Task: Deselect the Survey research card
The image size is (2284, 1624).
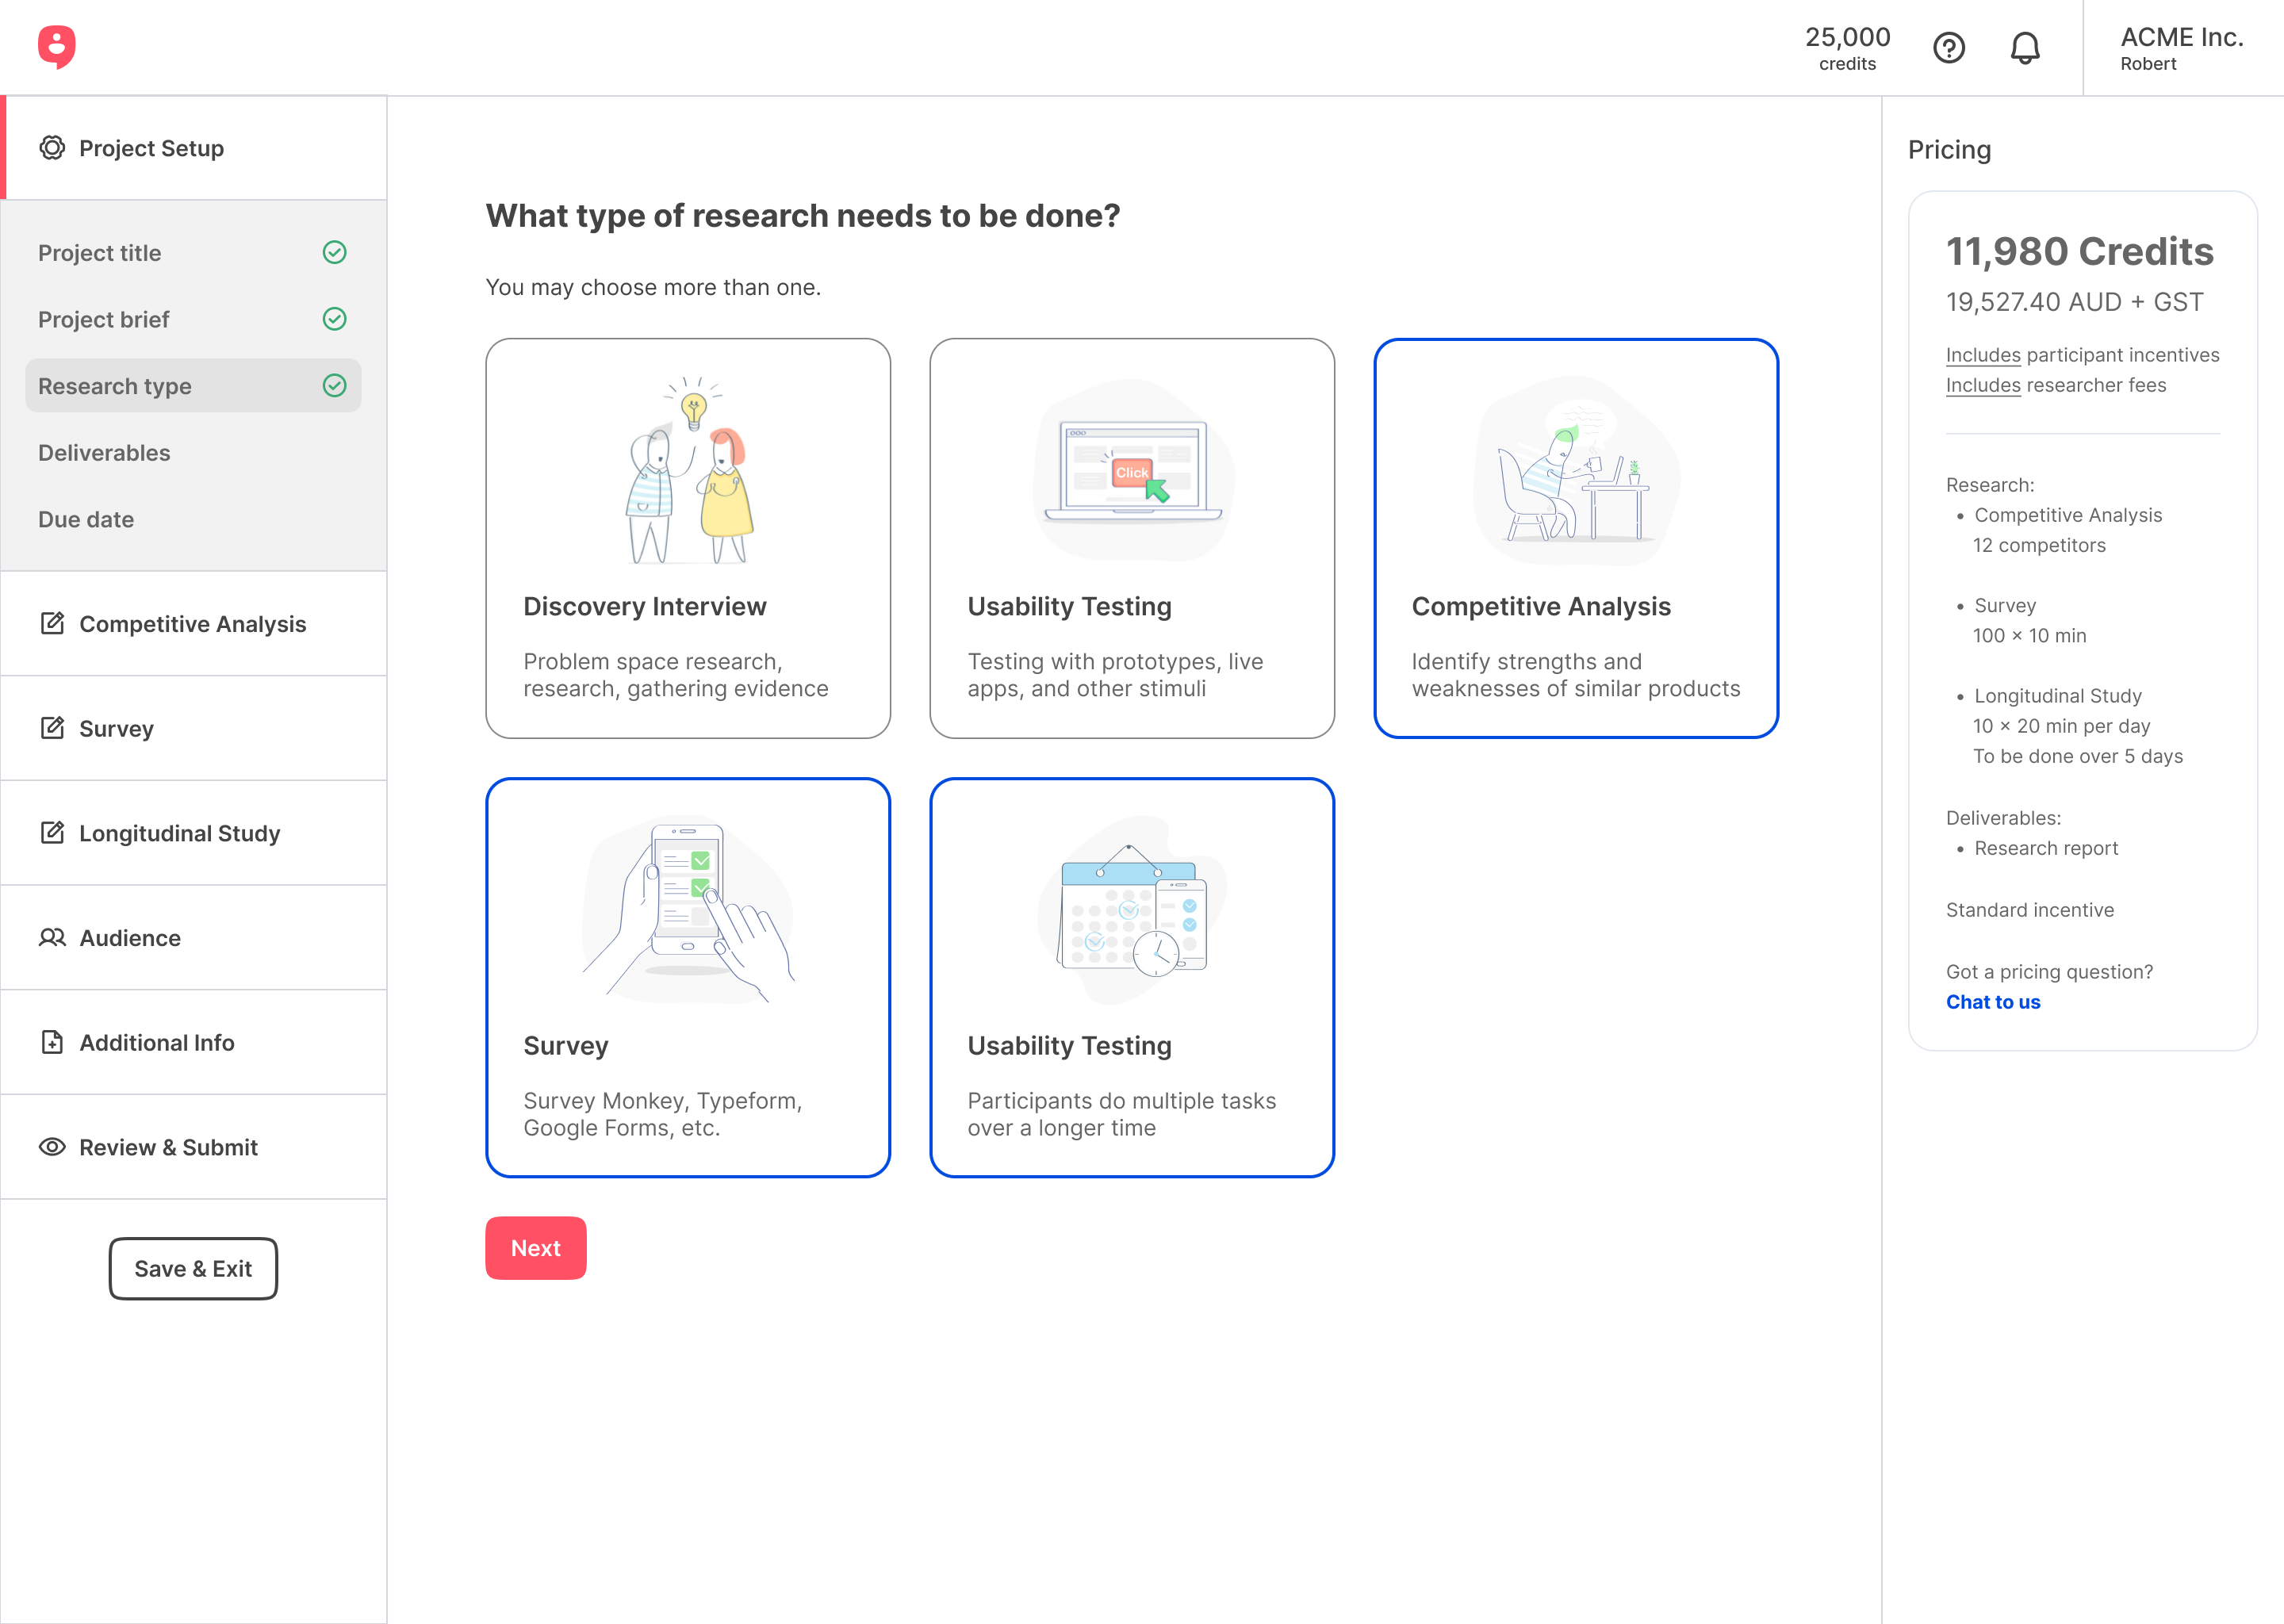Action: point(688,977)
